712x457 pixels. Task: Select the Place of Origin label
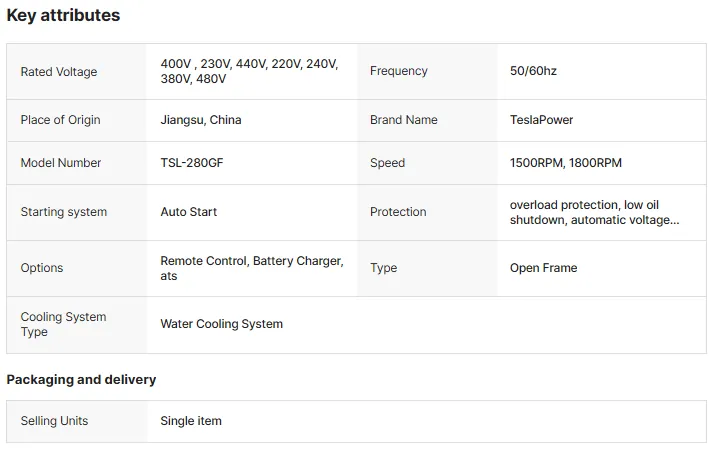click(x=60, y=120)
